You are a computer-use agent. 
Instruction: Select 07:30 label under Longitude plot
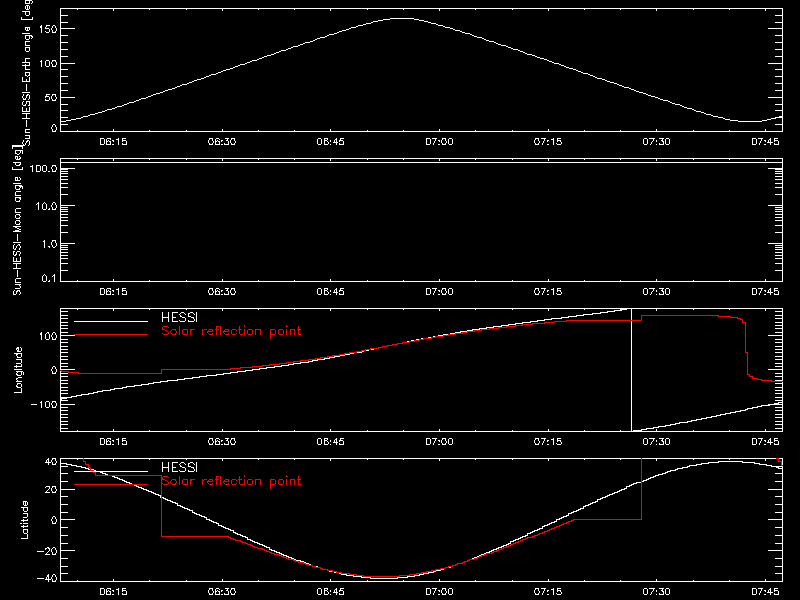click(x=657, y=442)
